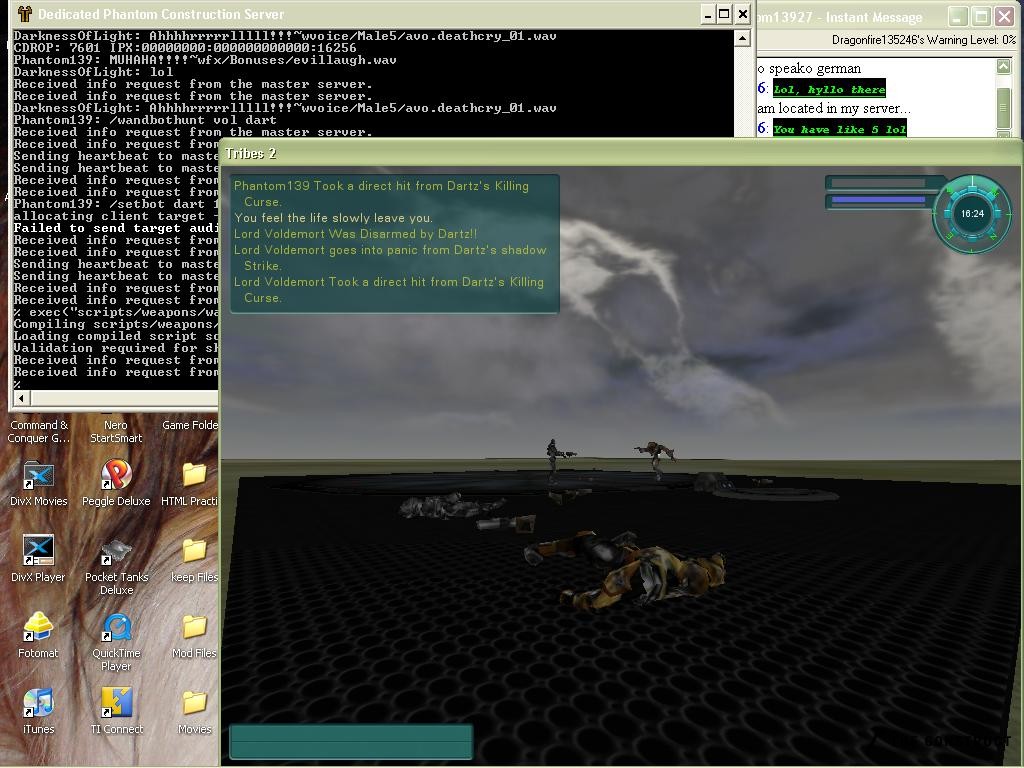Click the console's vertical scroll up arrow
This screenshot has height=768, width=1024.
(742, 39)
